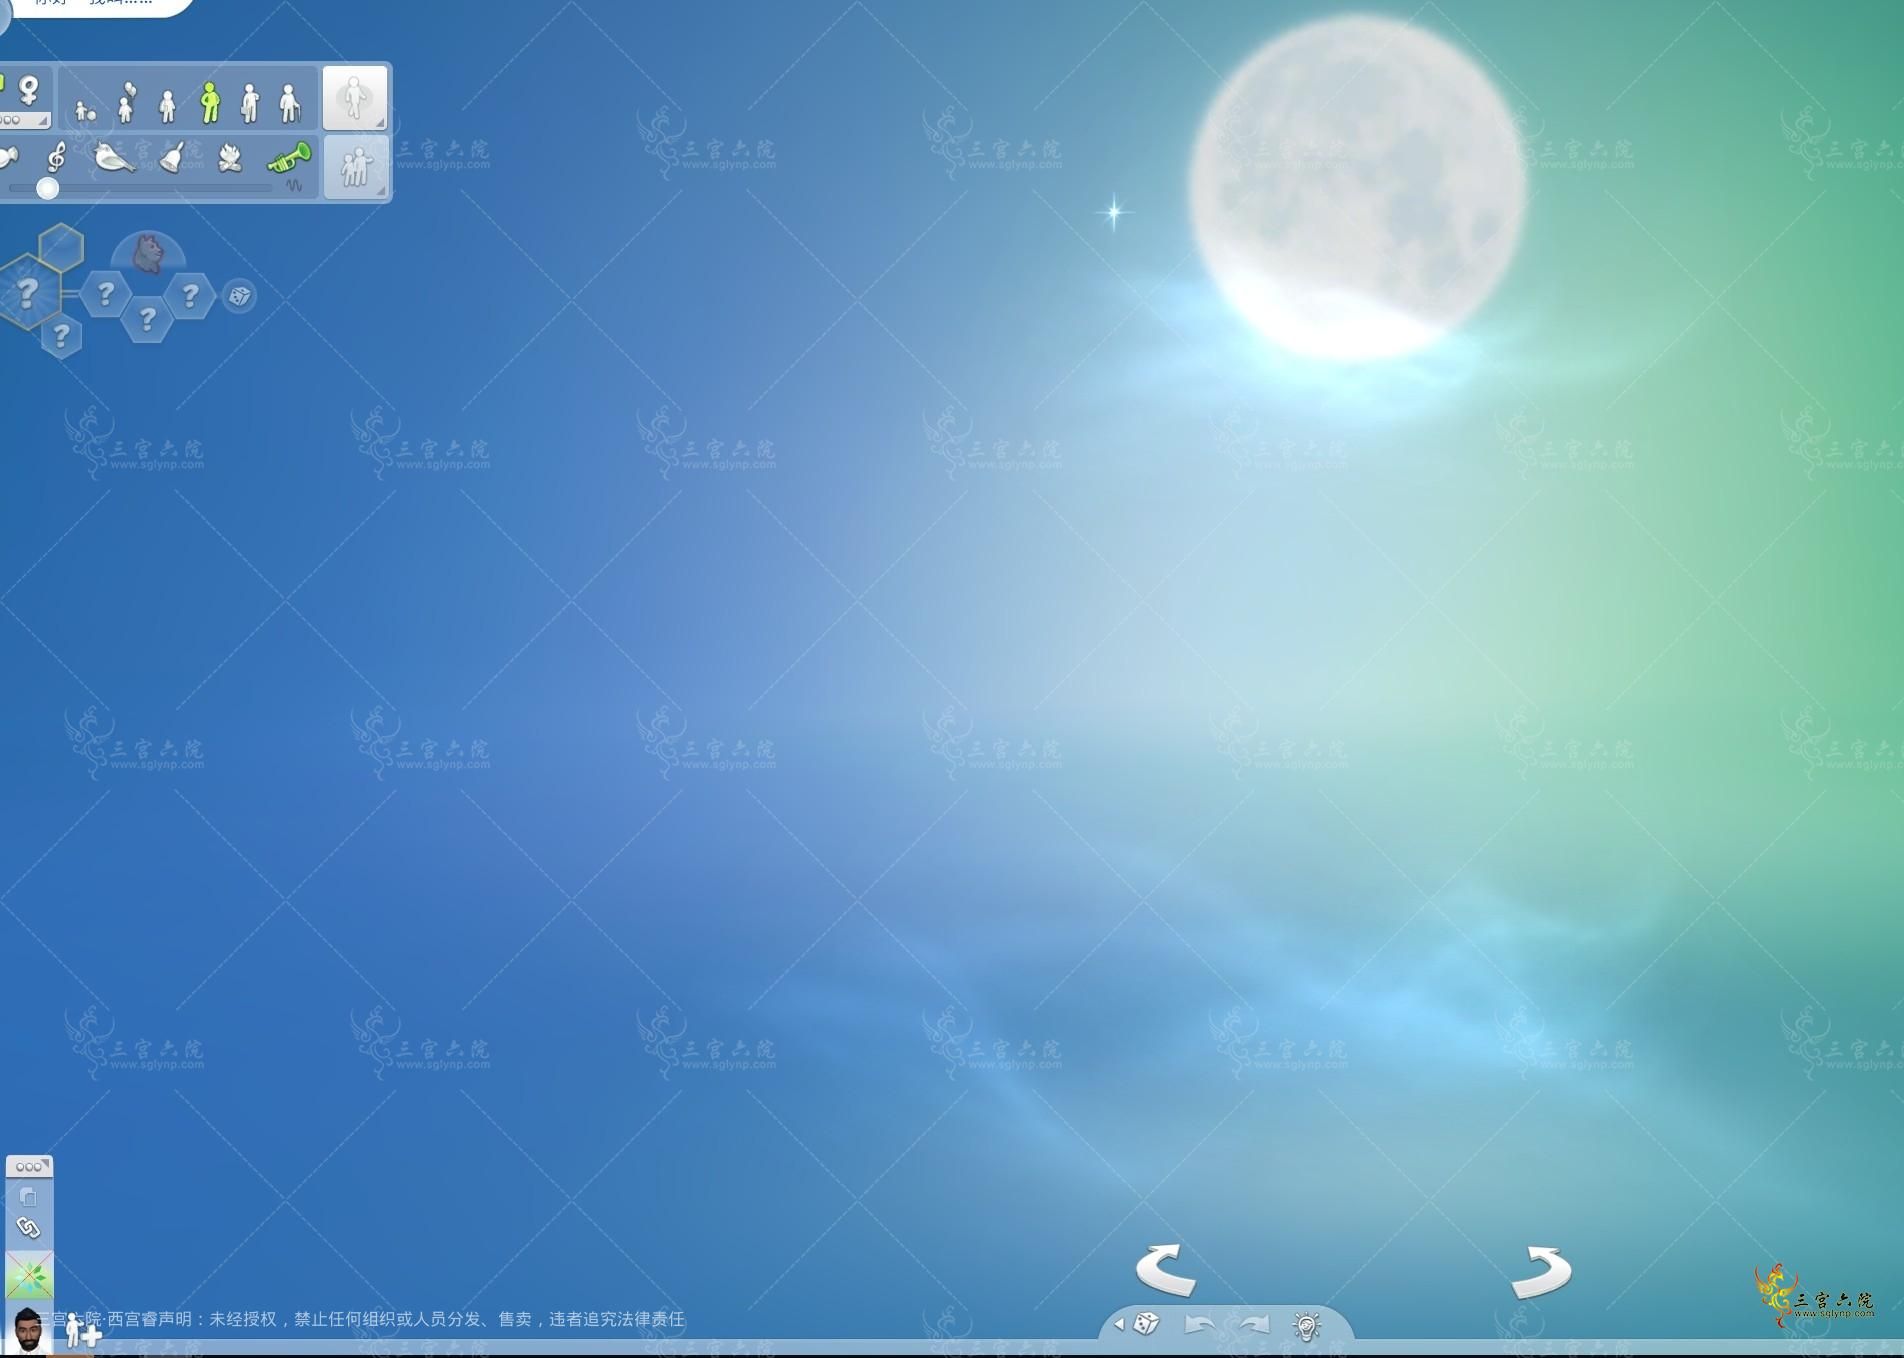Select the bearded sim portrait
This screenshot has height=1358, width=1904.
29,1331
